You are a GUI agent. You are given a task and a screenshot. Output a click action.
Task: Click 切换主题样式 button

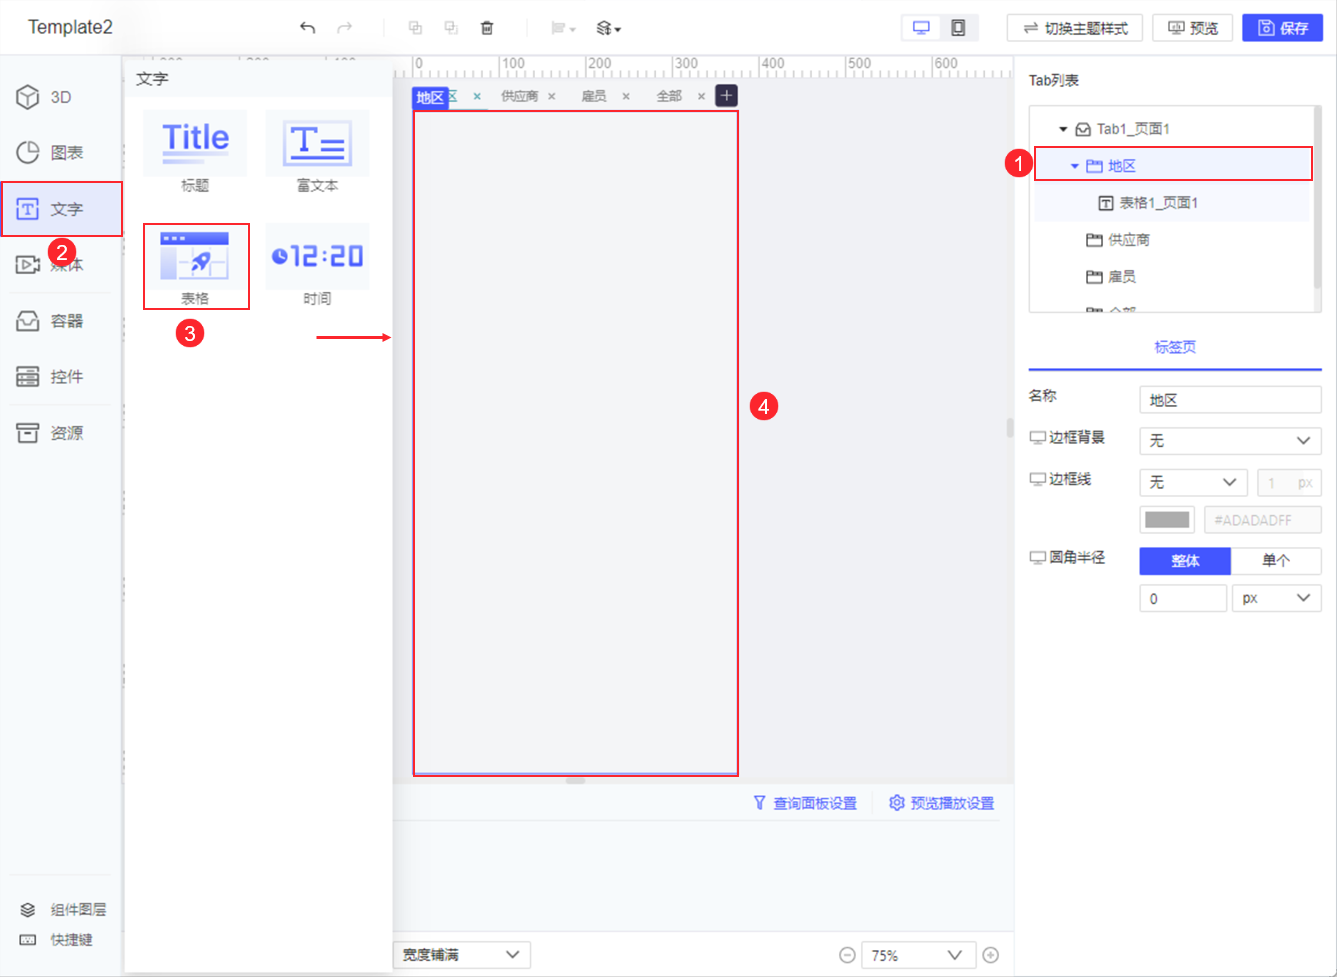[x=1075, y=28]
